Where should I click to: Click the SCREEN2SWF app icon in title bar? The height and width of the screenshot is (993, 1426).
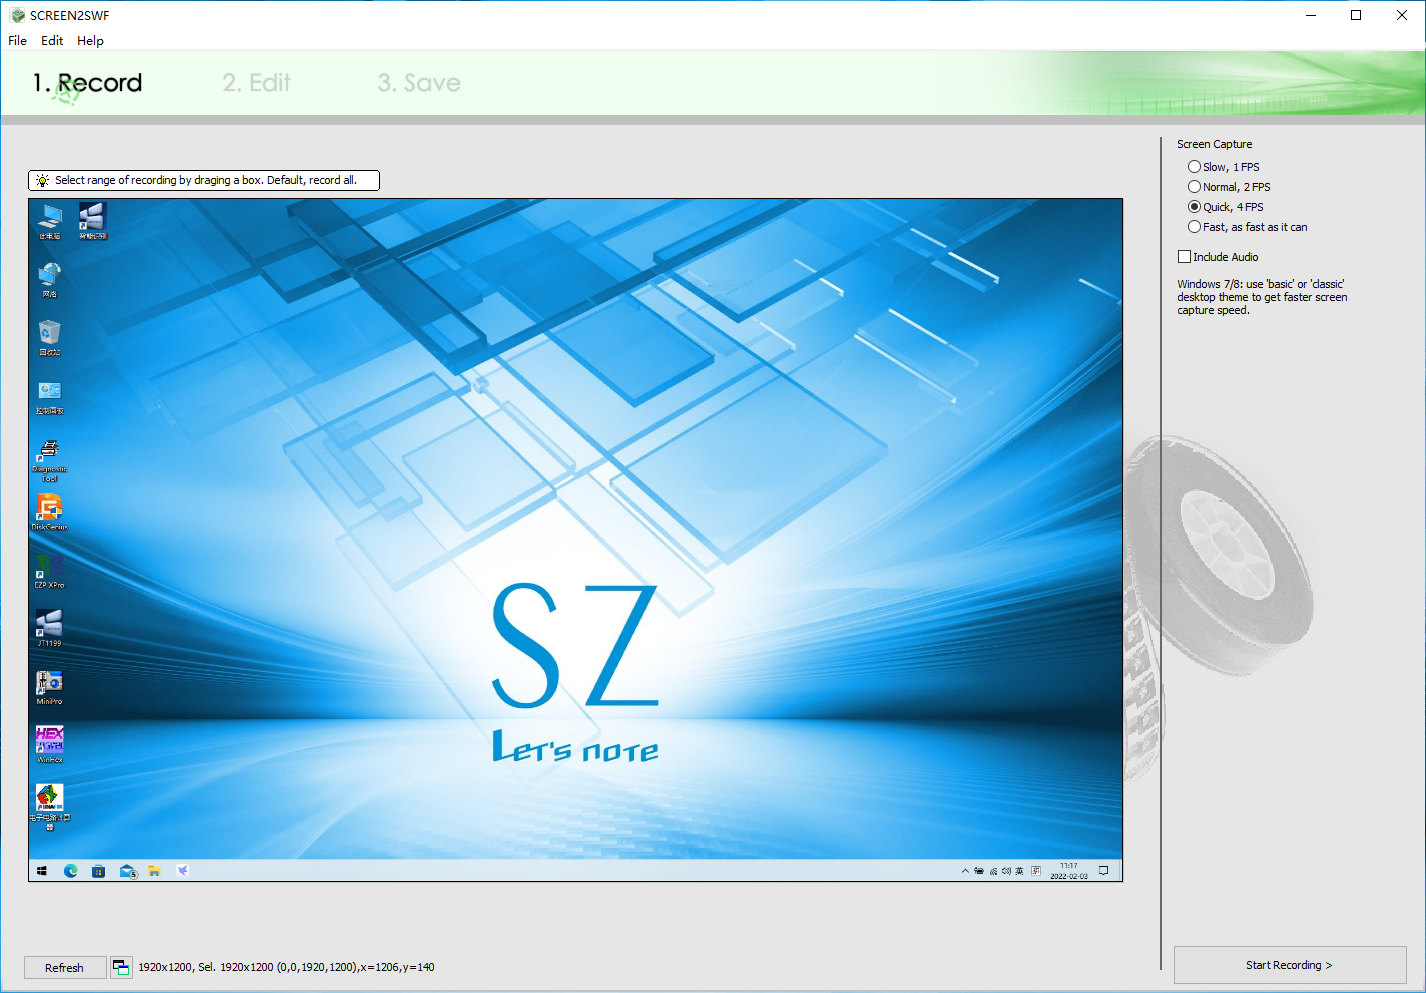pos(17,15)
